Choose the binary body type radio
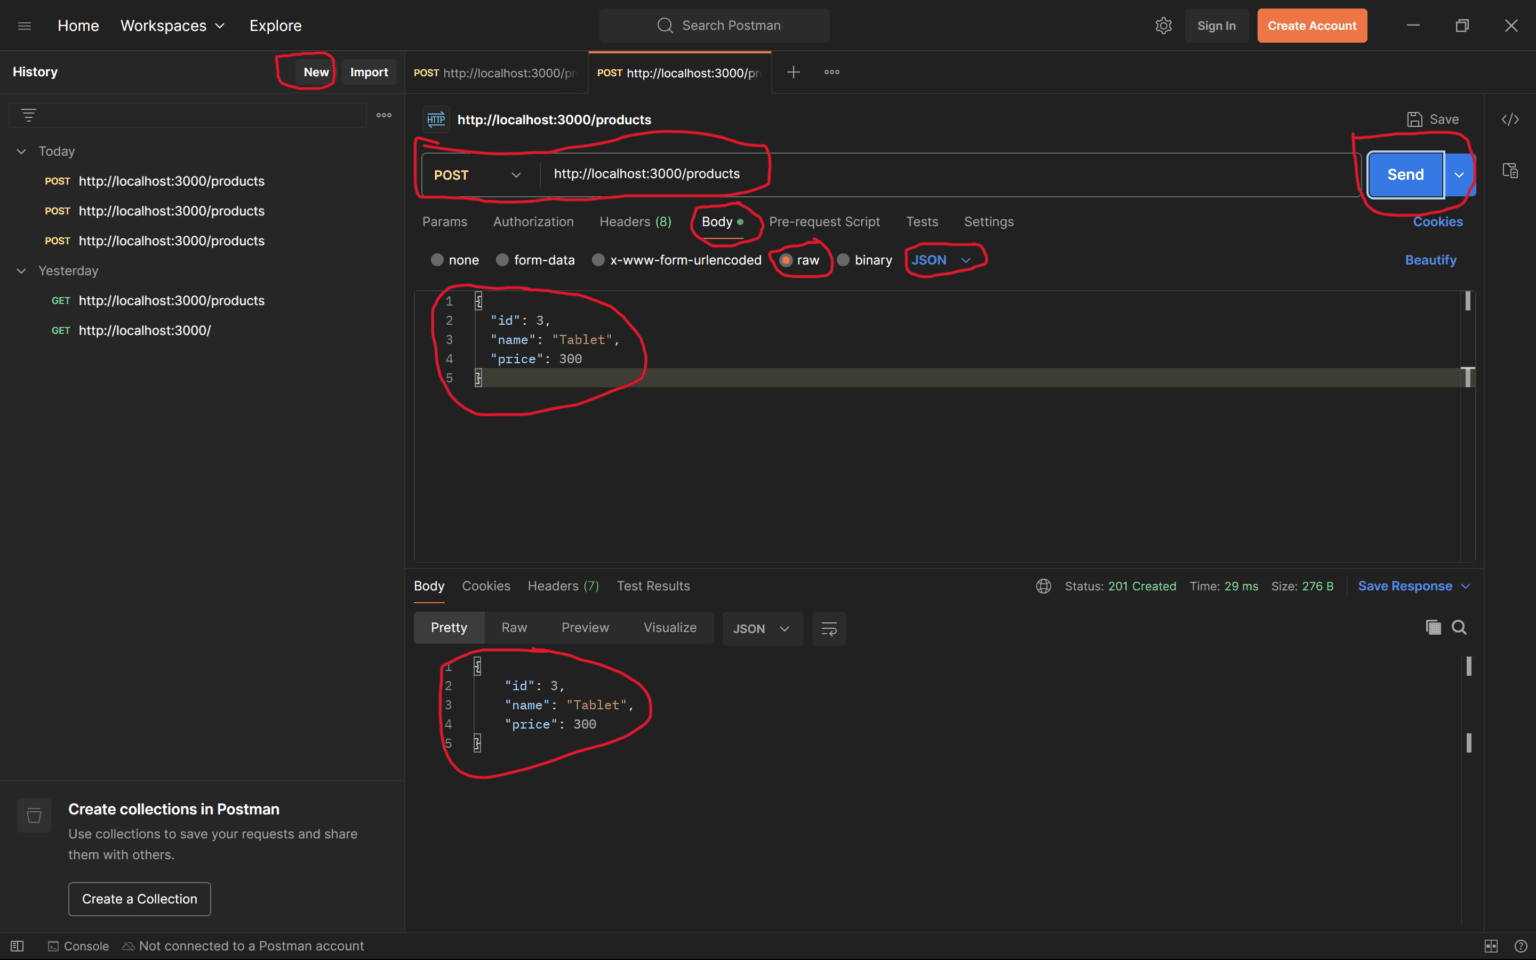The height and width of the screenshot is (960, 1536). (x=843, y=260)
